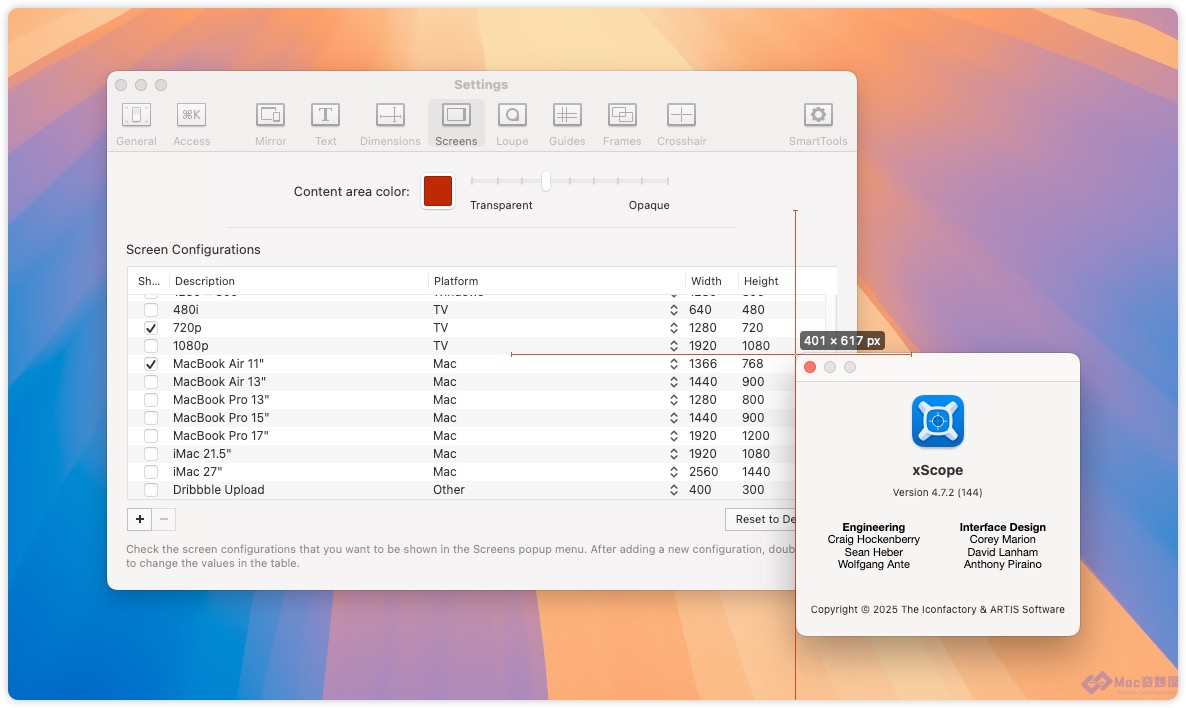Select the "Dribbble Upload" description cell

pyautogui.click(x=219, y=490)
